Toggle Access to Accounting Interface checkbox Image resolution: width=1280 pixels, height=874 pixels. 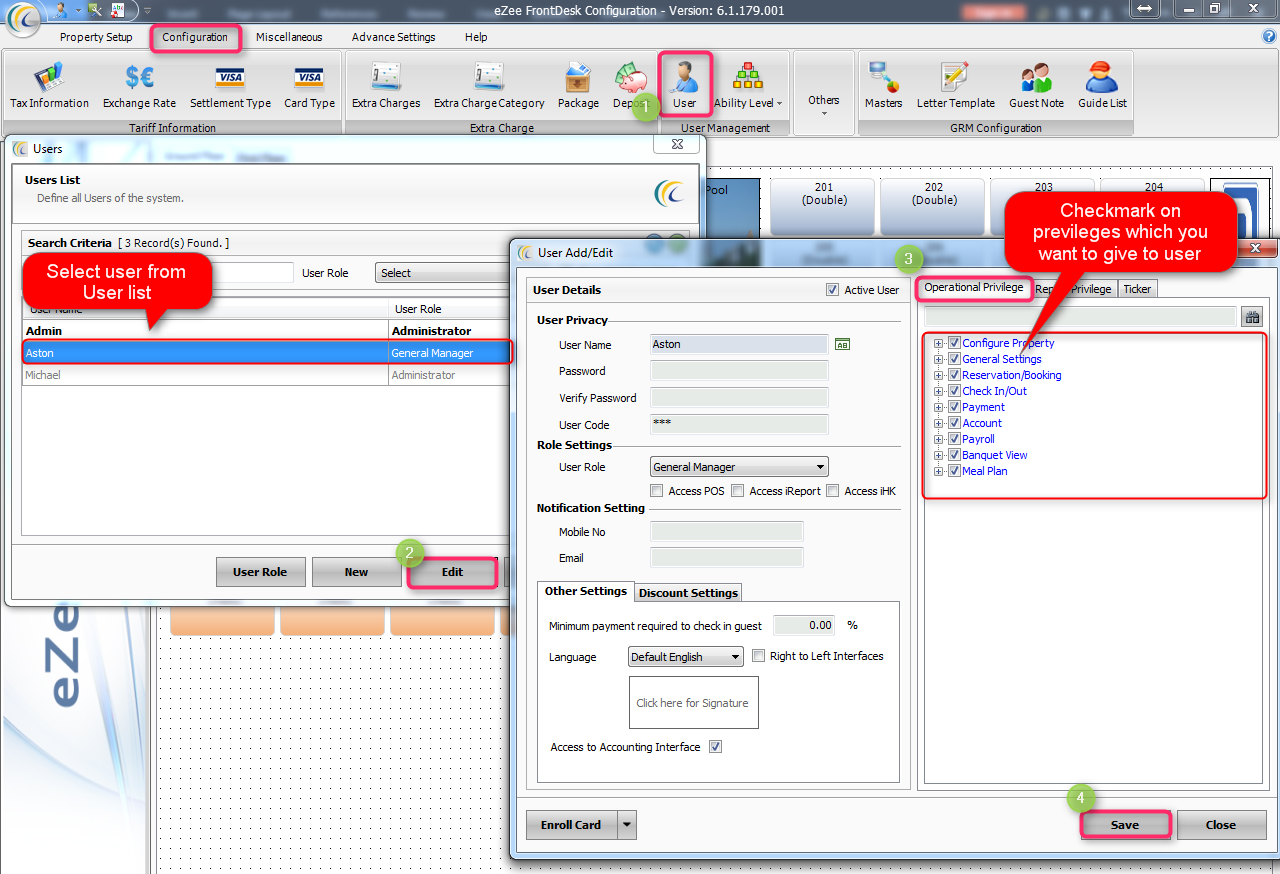click(x=715, y=747)
